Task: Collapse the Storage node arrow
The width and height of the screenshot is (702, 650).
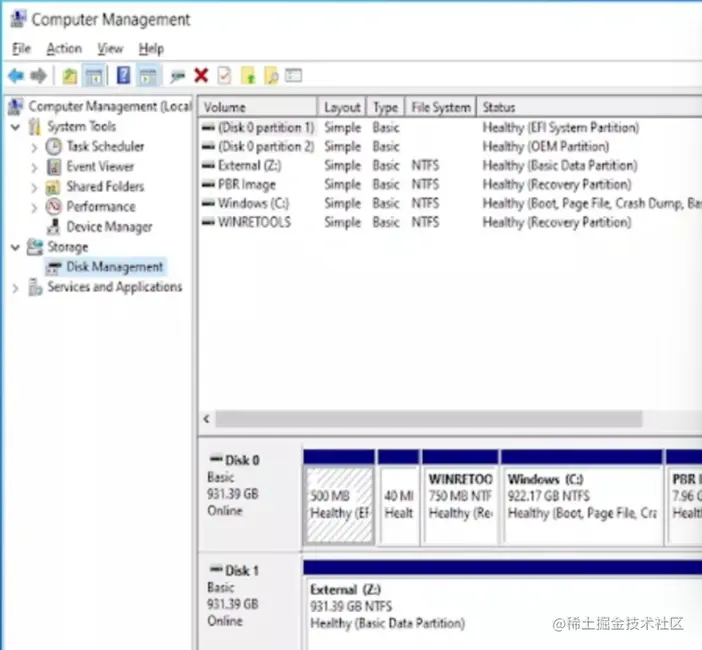Action: tap(16, 247)
